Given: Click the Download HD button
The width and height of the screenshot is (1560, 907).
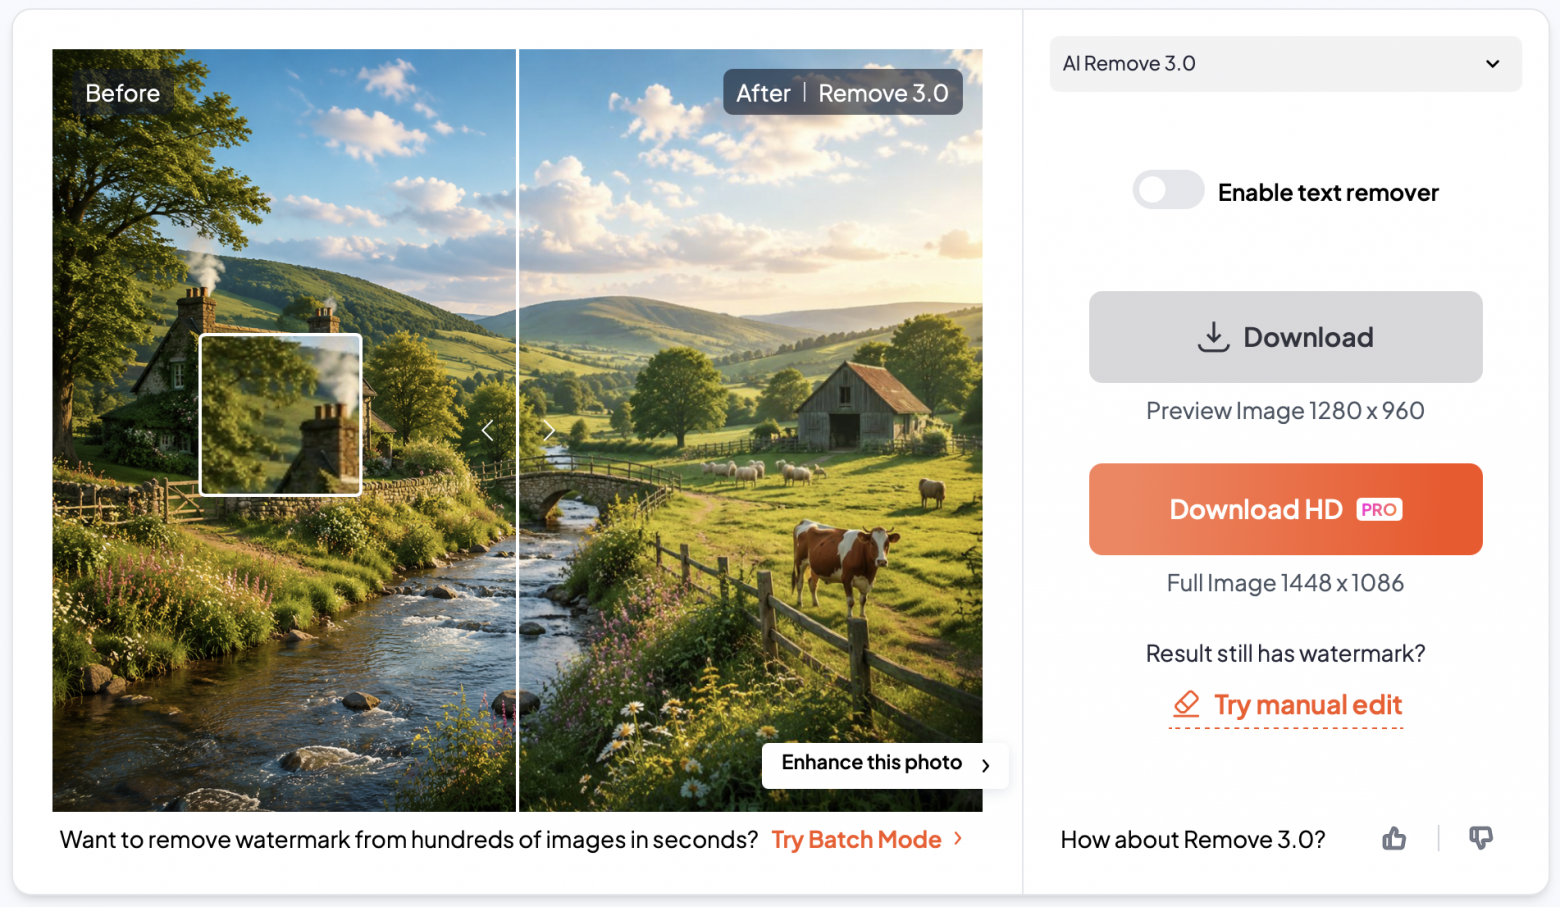Looking at the screenshot, I should click(x=1285, y=509).
